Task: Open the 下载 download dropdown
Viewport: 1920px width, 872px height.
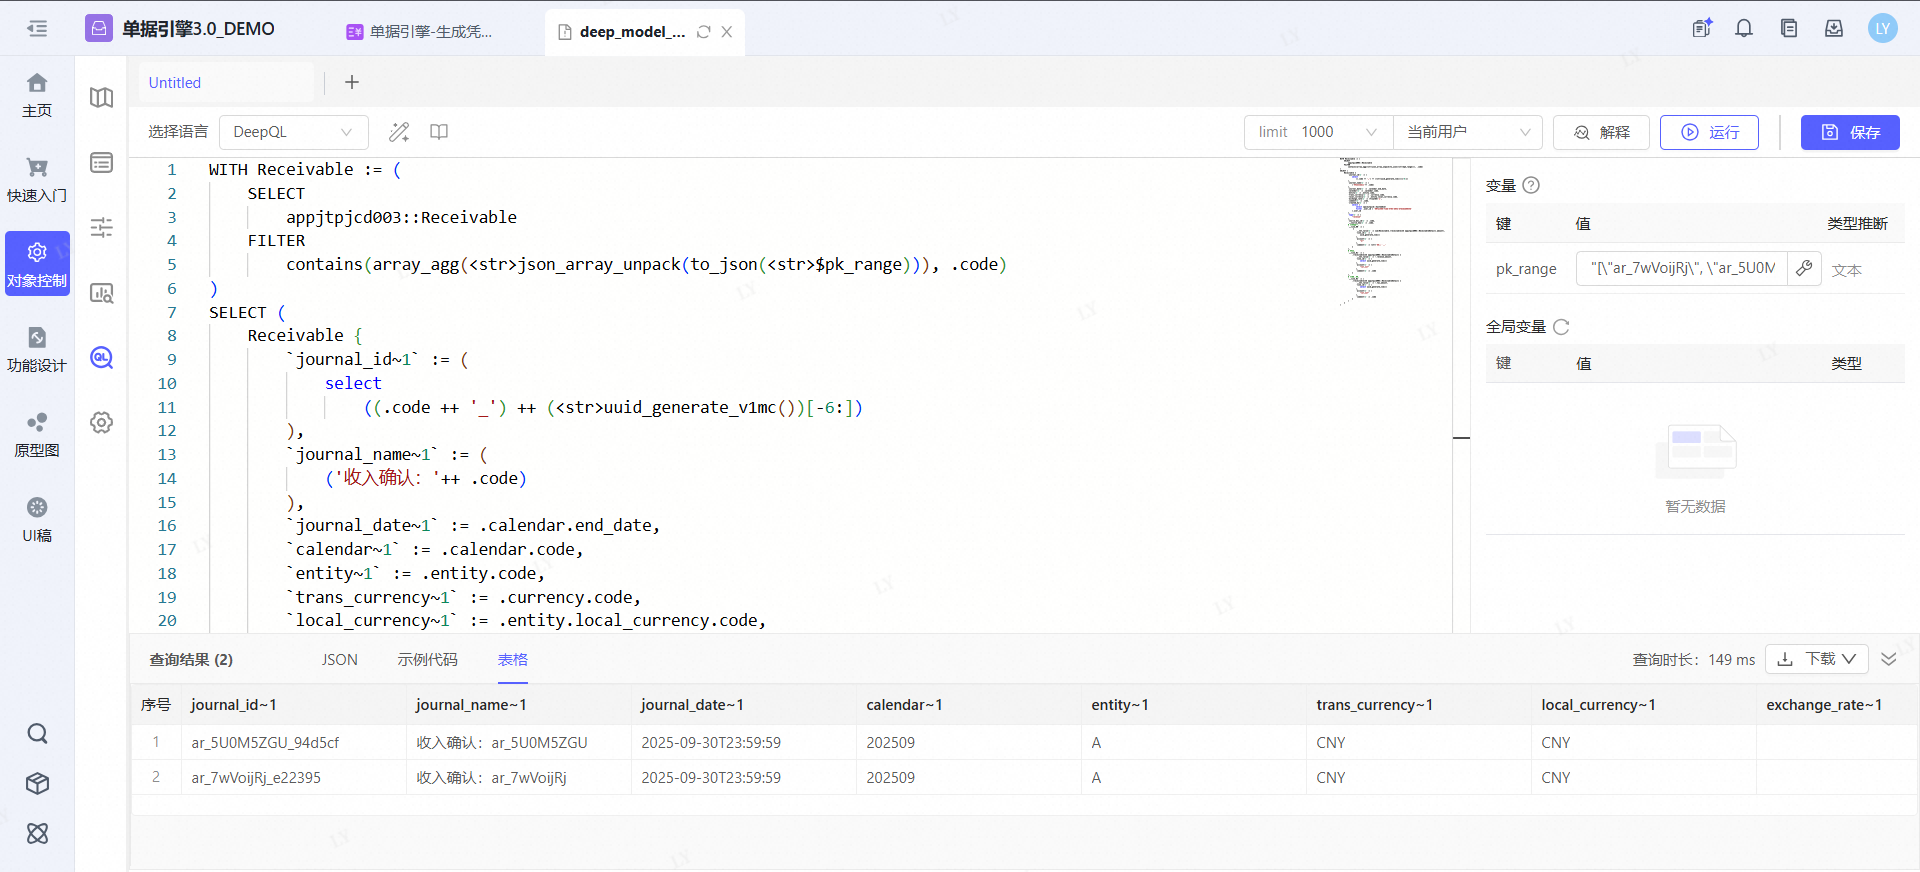Action: point(1817,659)
